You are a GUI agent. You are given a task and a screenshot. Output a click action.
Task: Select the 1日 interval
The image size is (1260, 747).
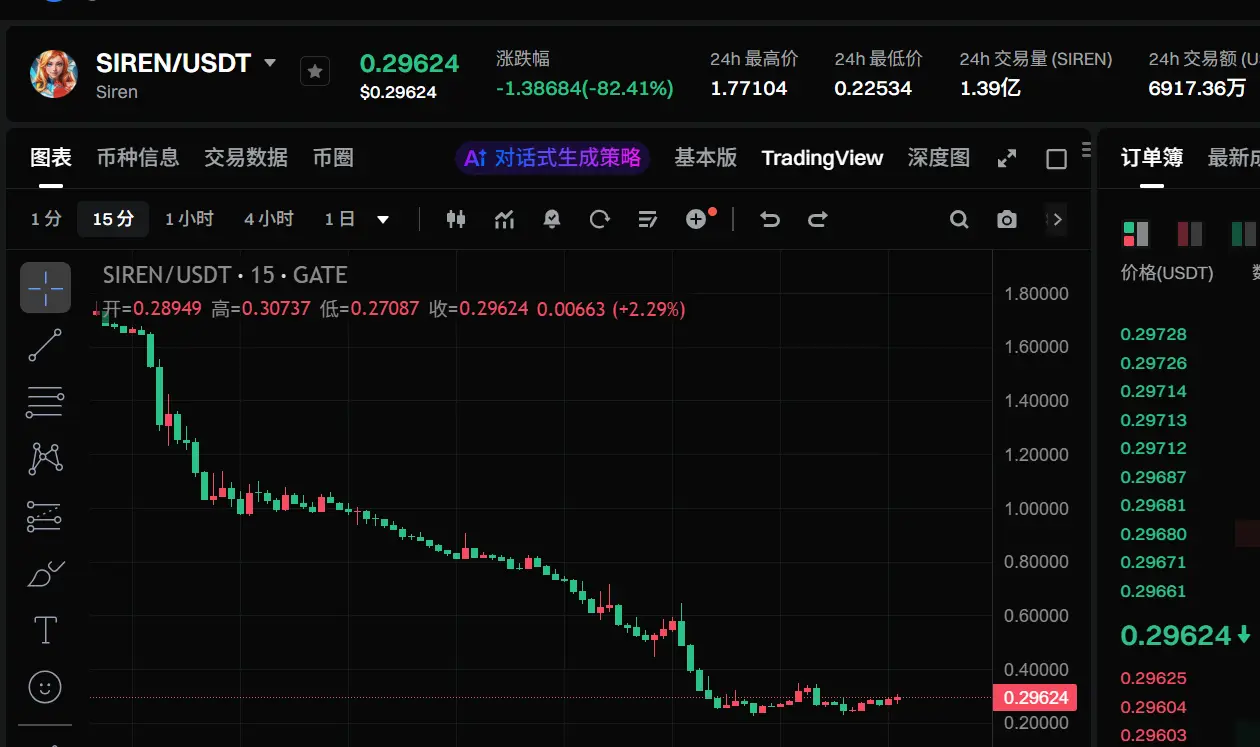[340, 219]
